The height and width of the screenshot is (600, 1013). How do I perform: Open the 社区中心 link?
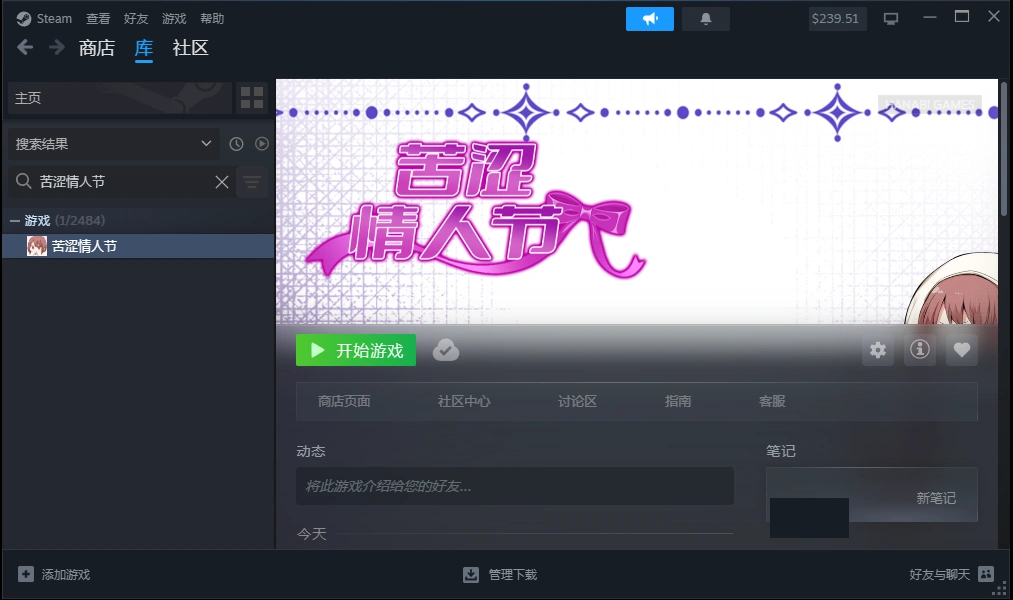coord(464,401)
